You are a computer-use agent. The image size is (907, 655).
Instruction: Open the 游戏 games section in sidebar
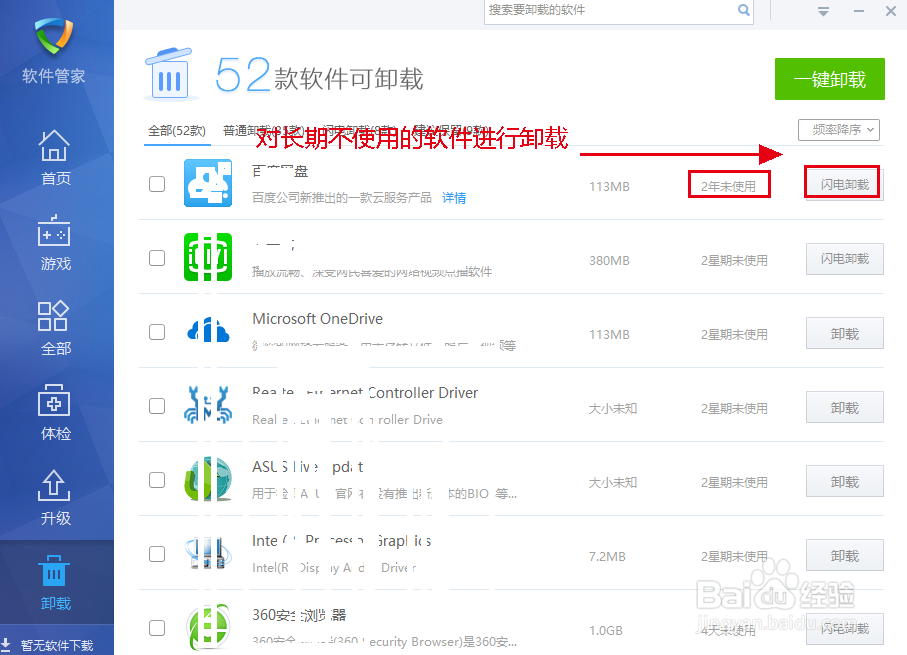tap(55, 243)
